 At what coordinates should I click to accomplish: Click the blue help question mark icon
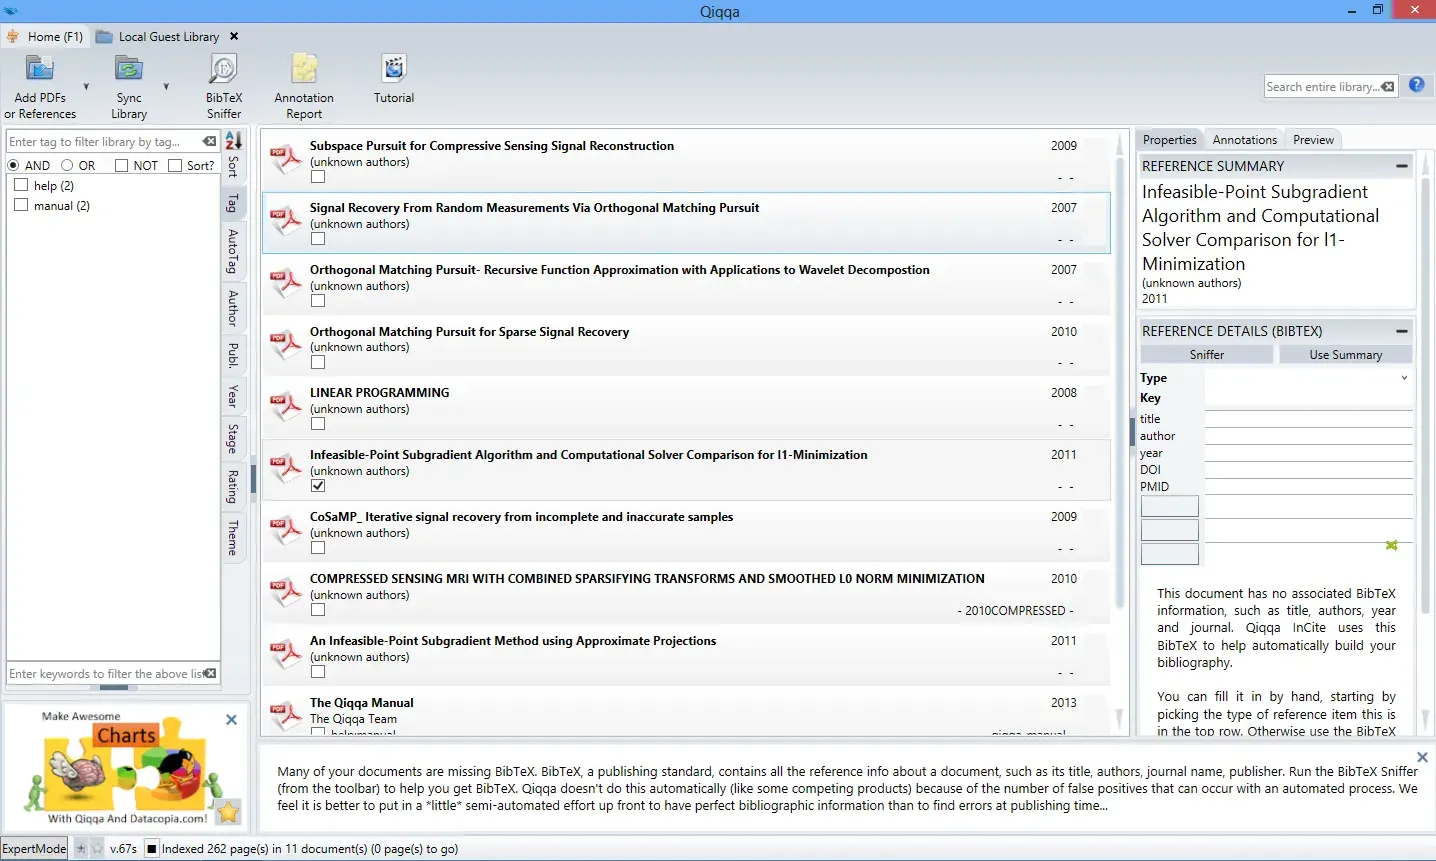(x=1416, y=85)
